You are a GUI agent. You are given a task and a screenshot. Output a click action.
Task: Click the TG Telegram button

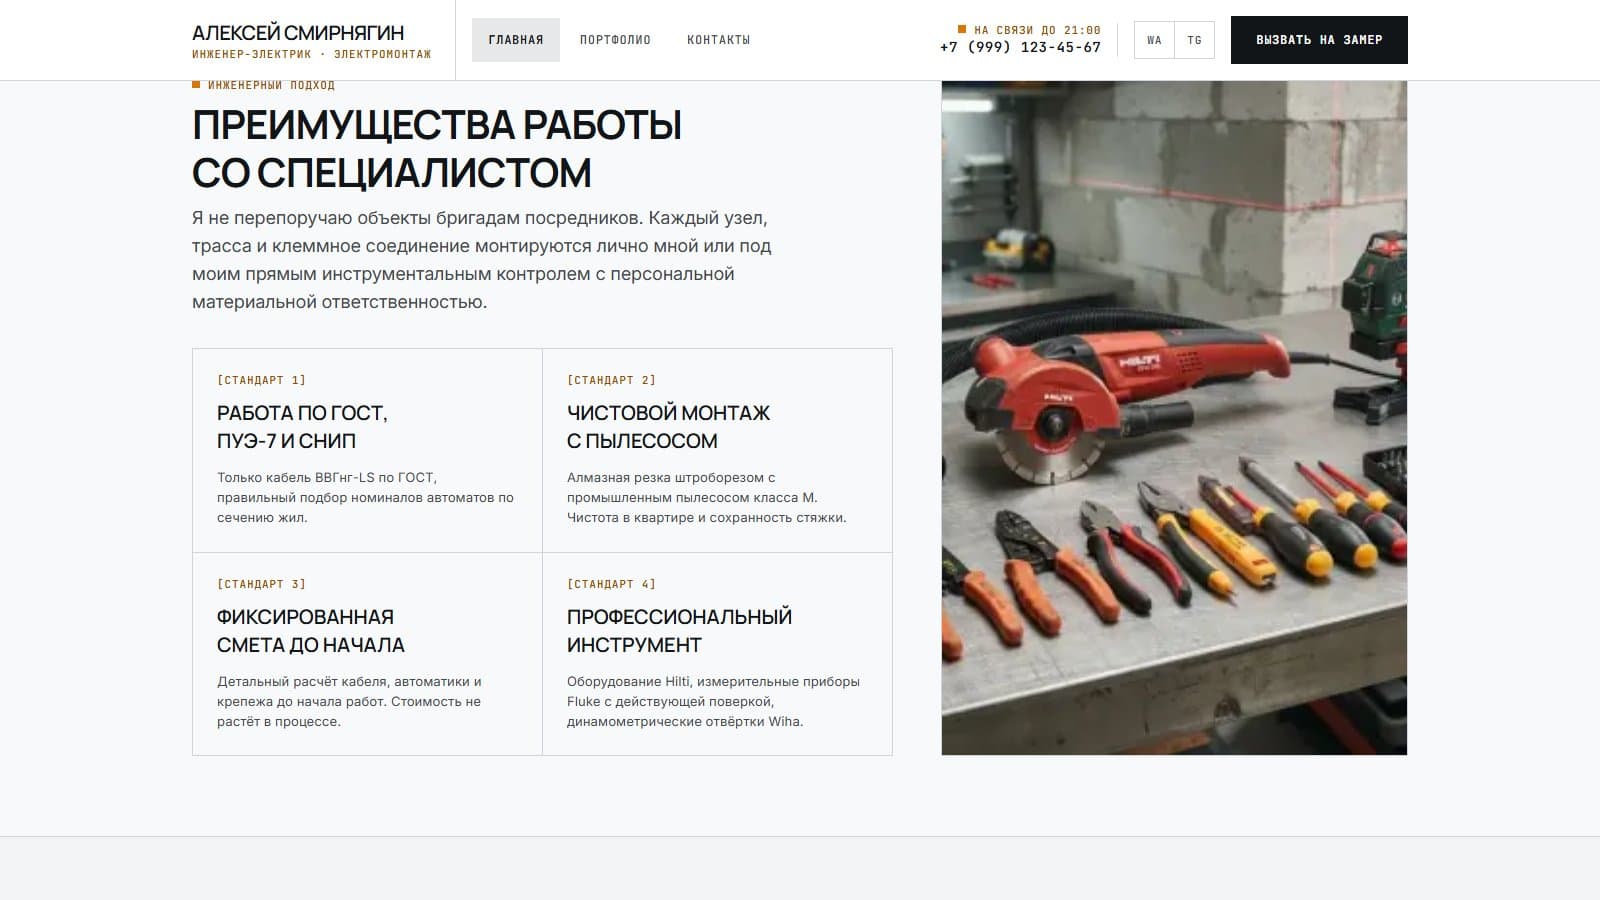coord(1195,40)
